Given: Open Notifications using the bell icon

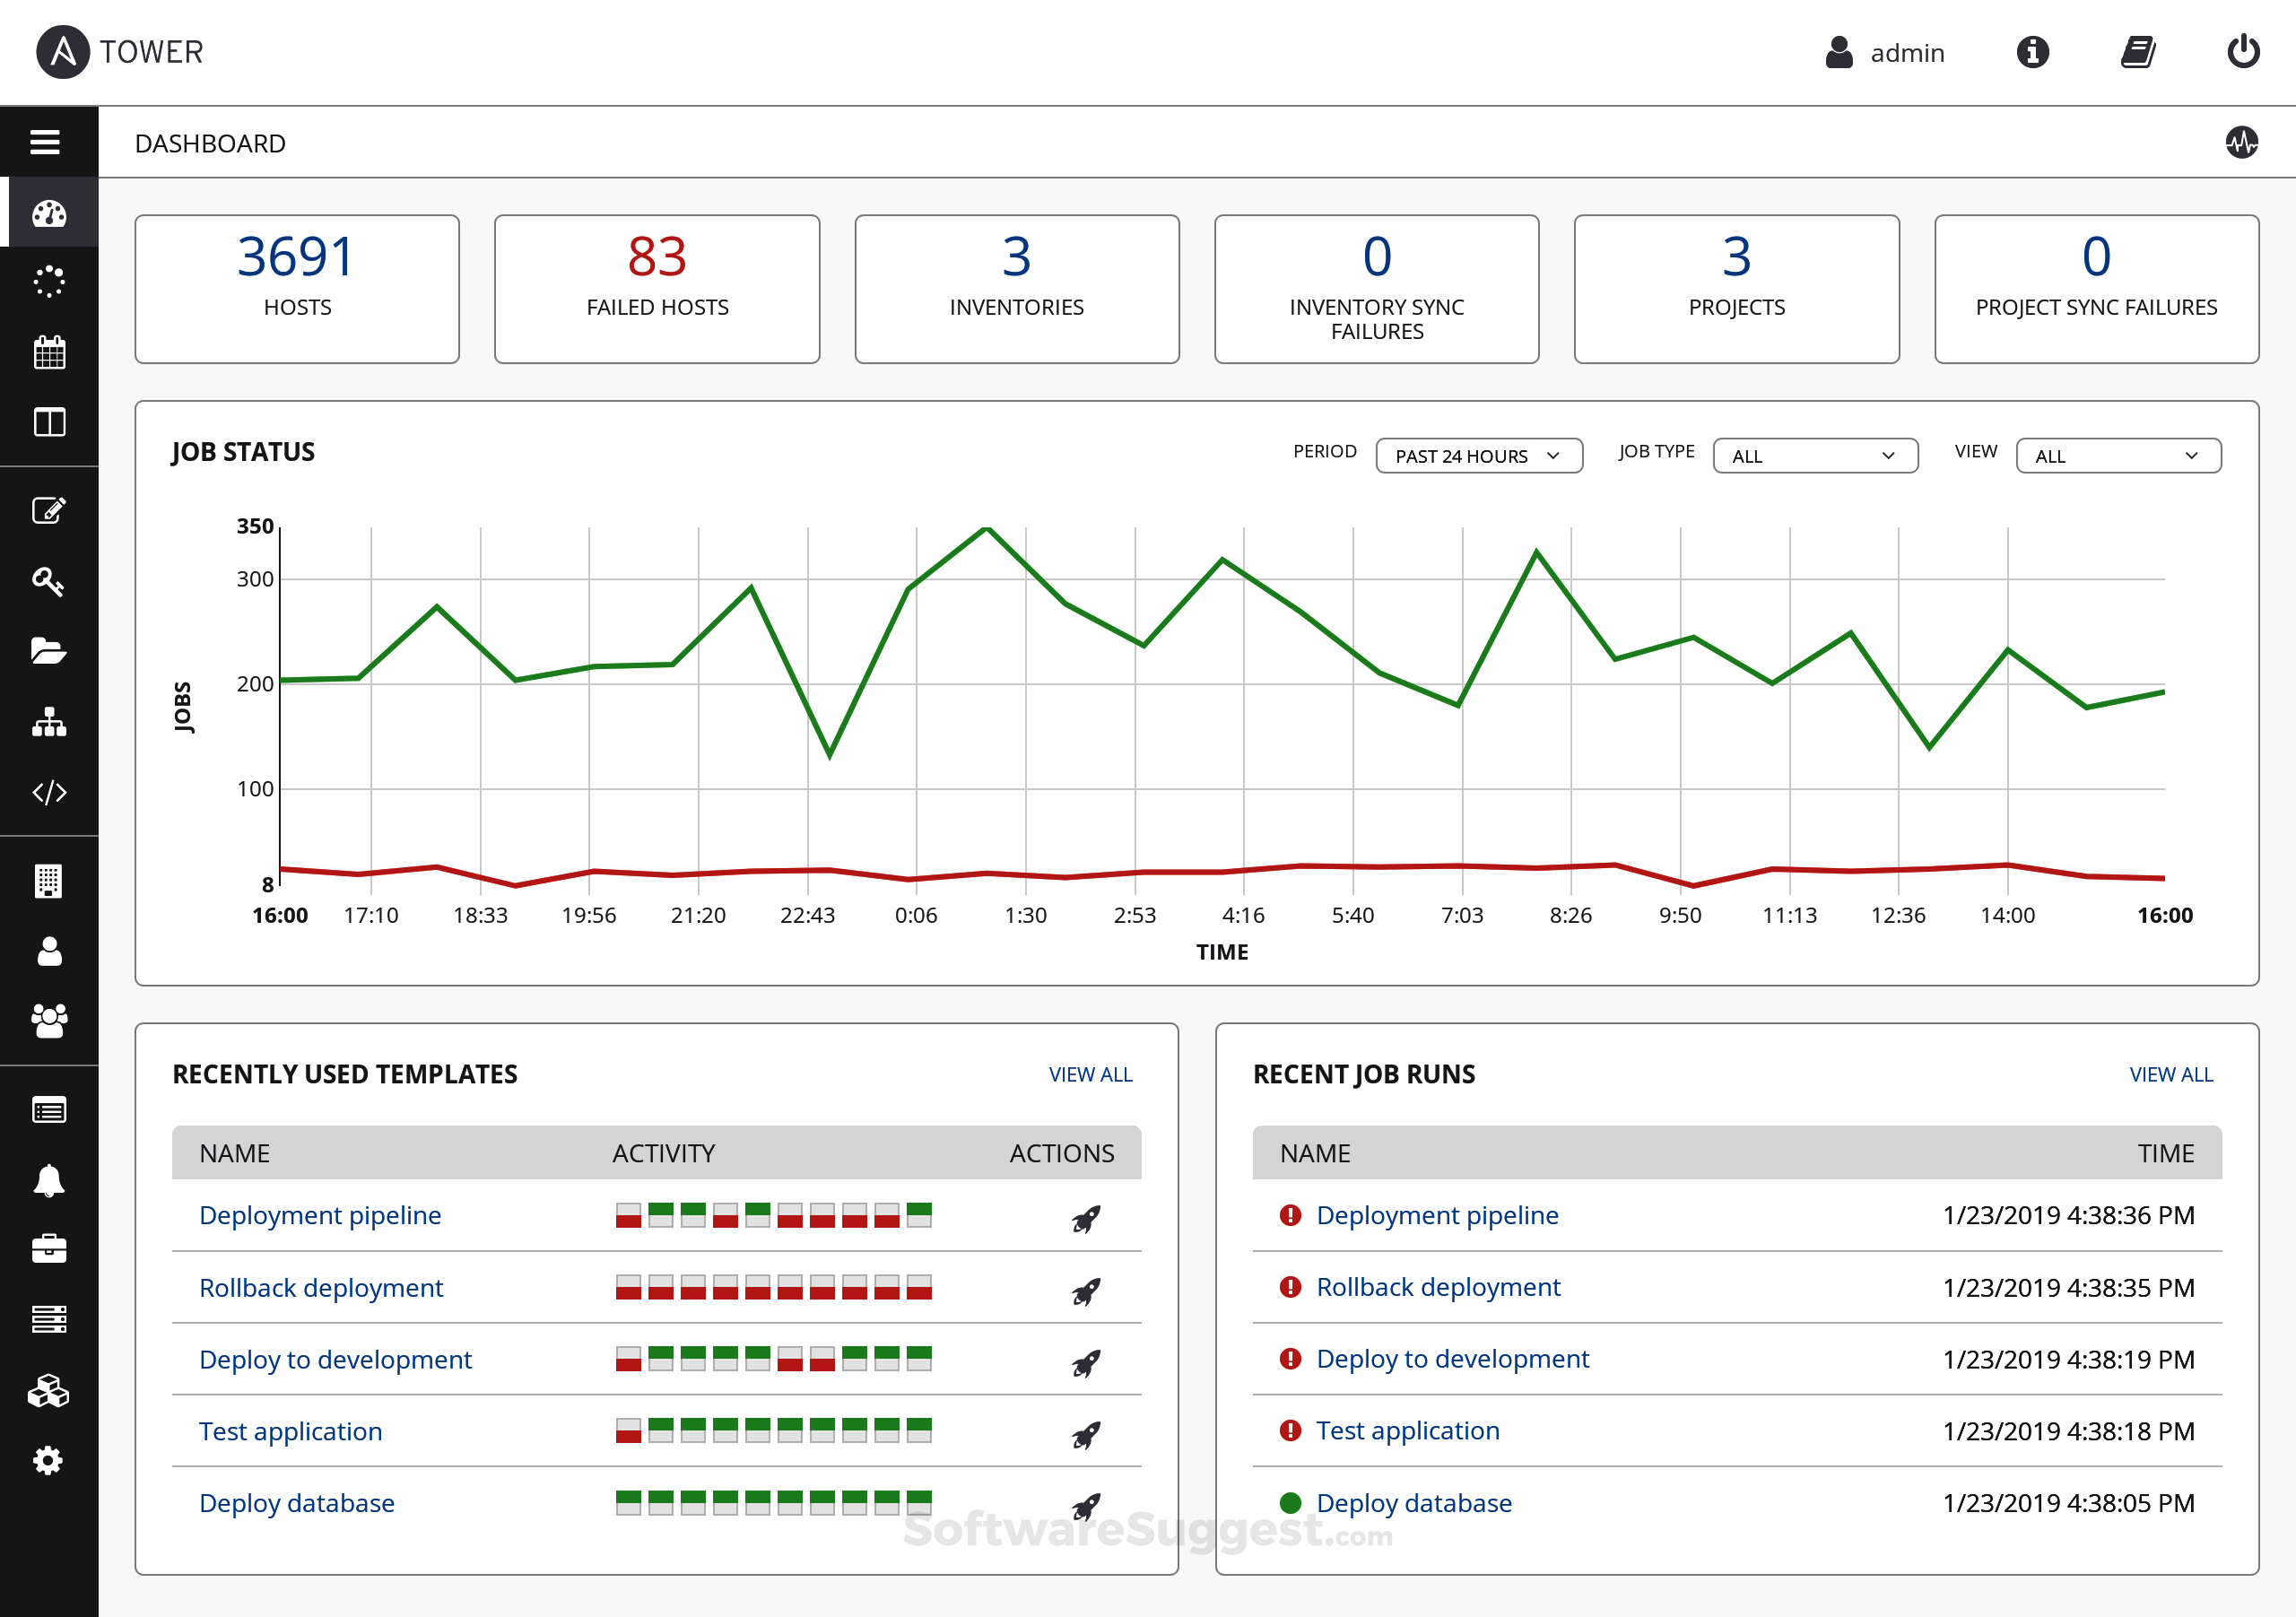Looking at the screenshot, I should [x=49, y=1181].
